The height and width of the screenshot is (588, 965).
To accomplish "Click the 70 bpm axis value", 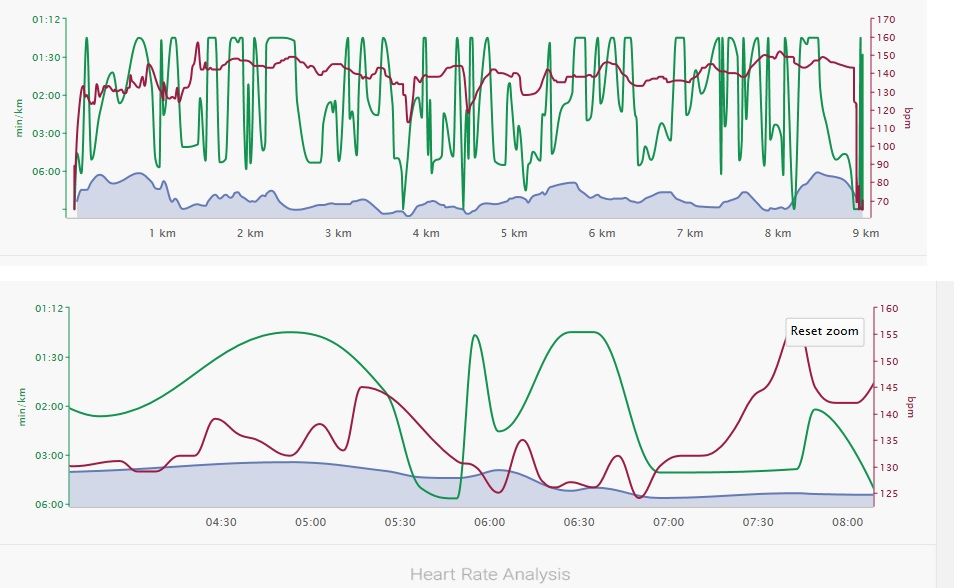I will point(881,201).
